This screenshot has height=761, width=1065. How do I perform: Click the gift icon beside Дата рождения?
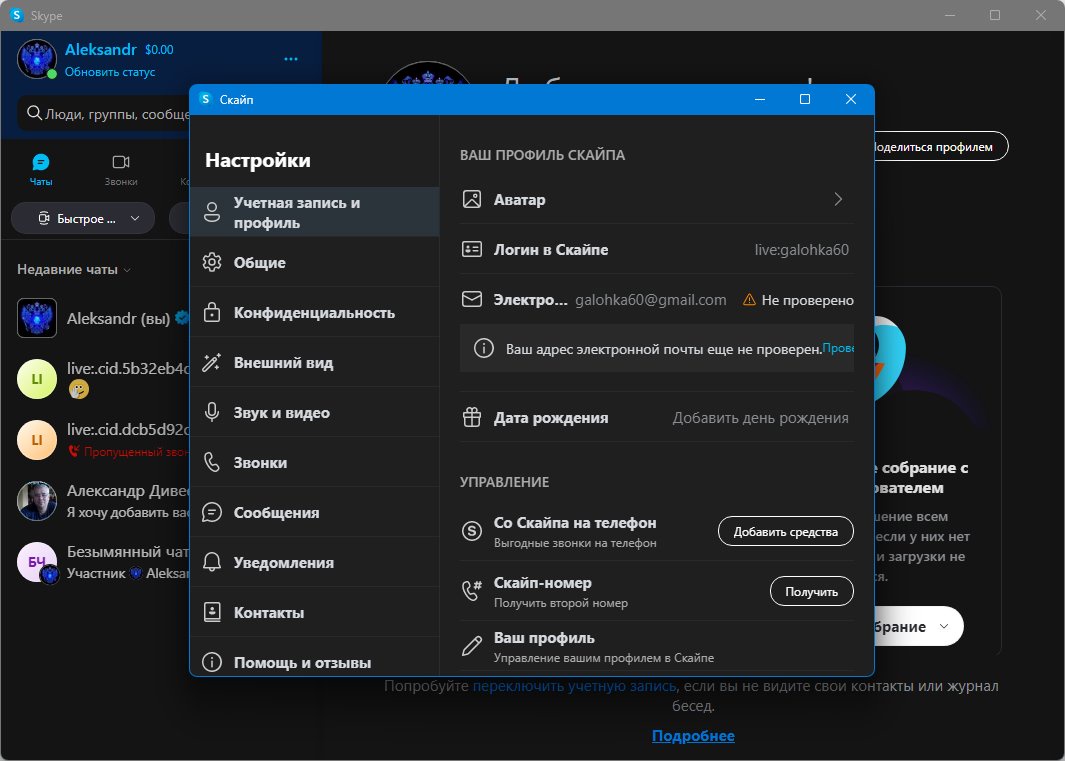point(471,417)
